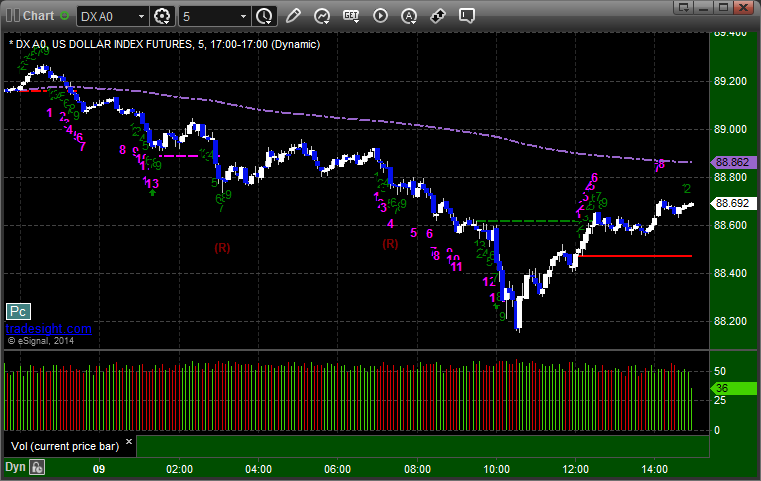
Task: Maximize the chart window
Action: pos(723,7)
